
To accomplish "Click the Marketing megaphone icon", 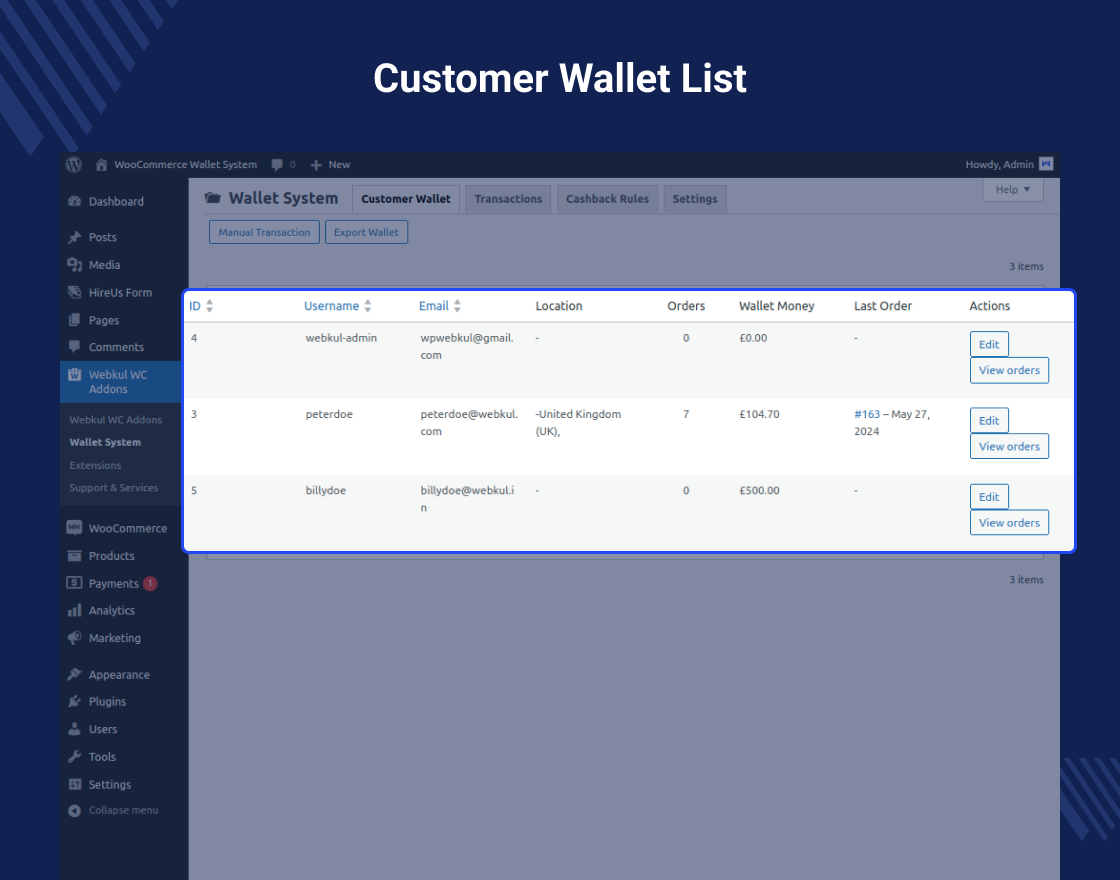I will (74, 638).
